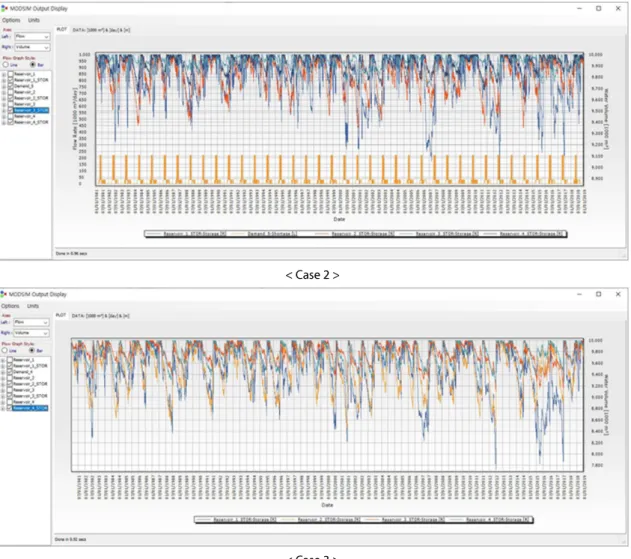Screen dimensions: 631x559
Task: Check Reservoir_3 checkbox in Case 2 window
Action: [10, 104]
